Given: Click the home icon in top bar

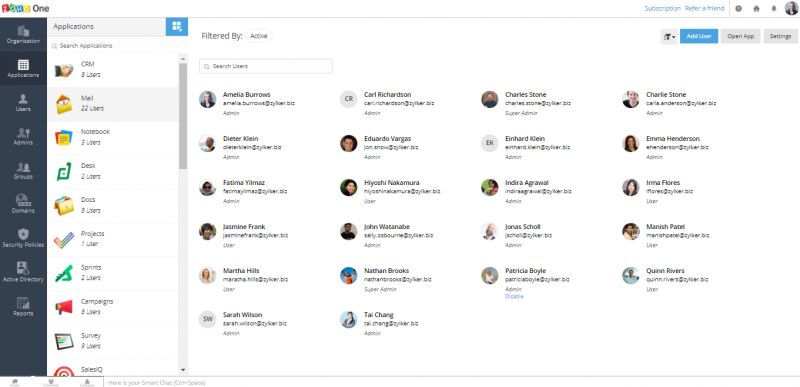Looking at the screenshot, I should tap(756, 9).
